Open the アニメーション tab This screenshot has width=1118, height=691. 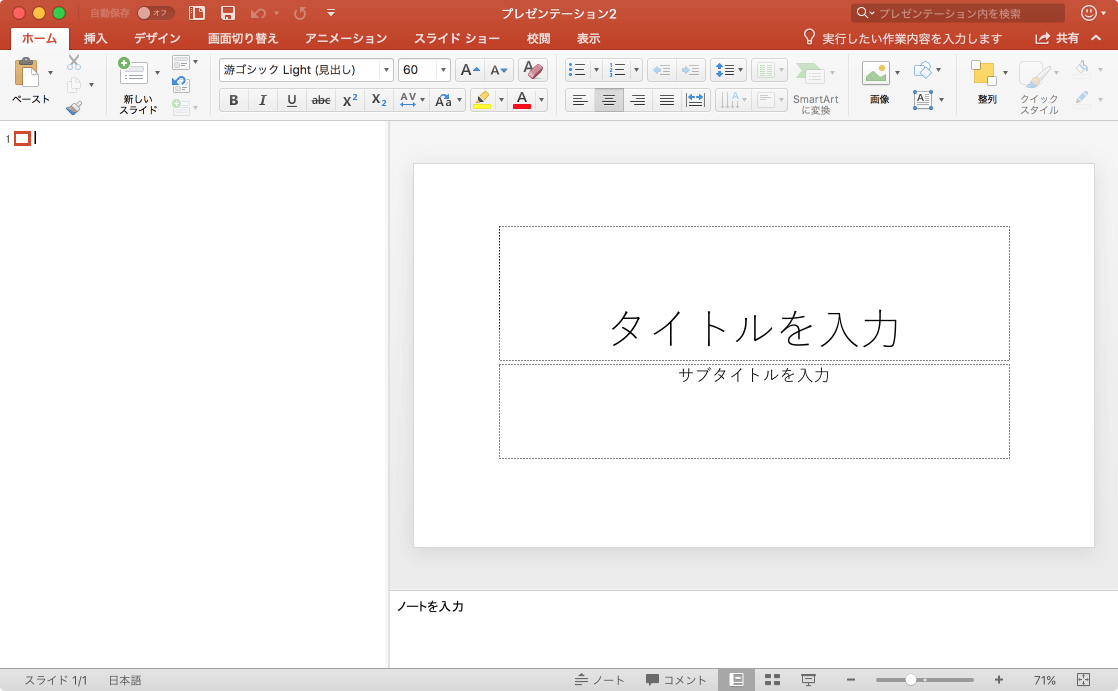(x=346, y=39)
